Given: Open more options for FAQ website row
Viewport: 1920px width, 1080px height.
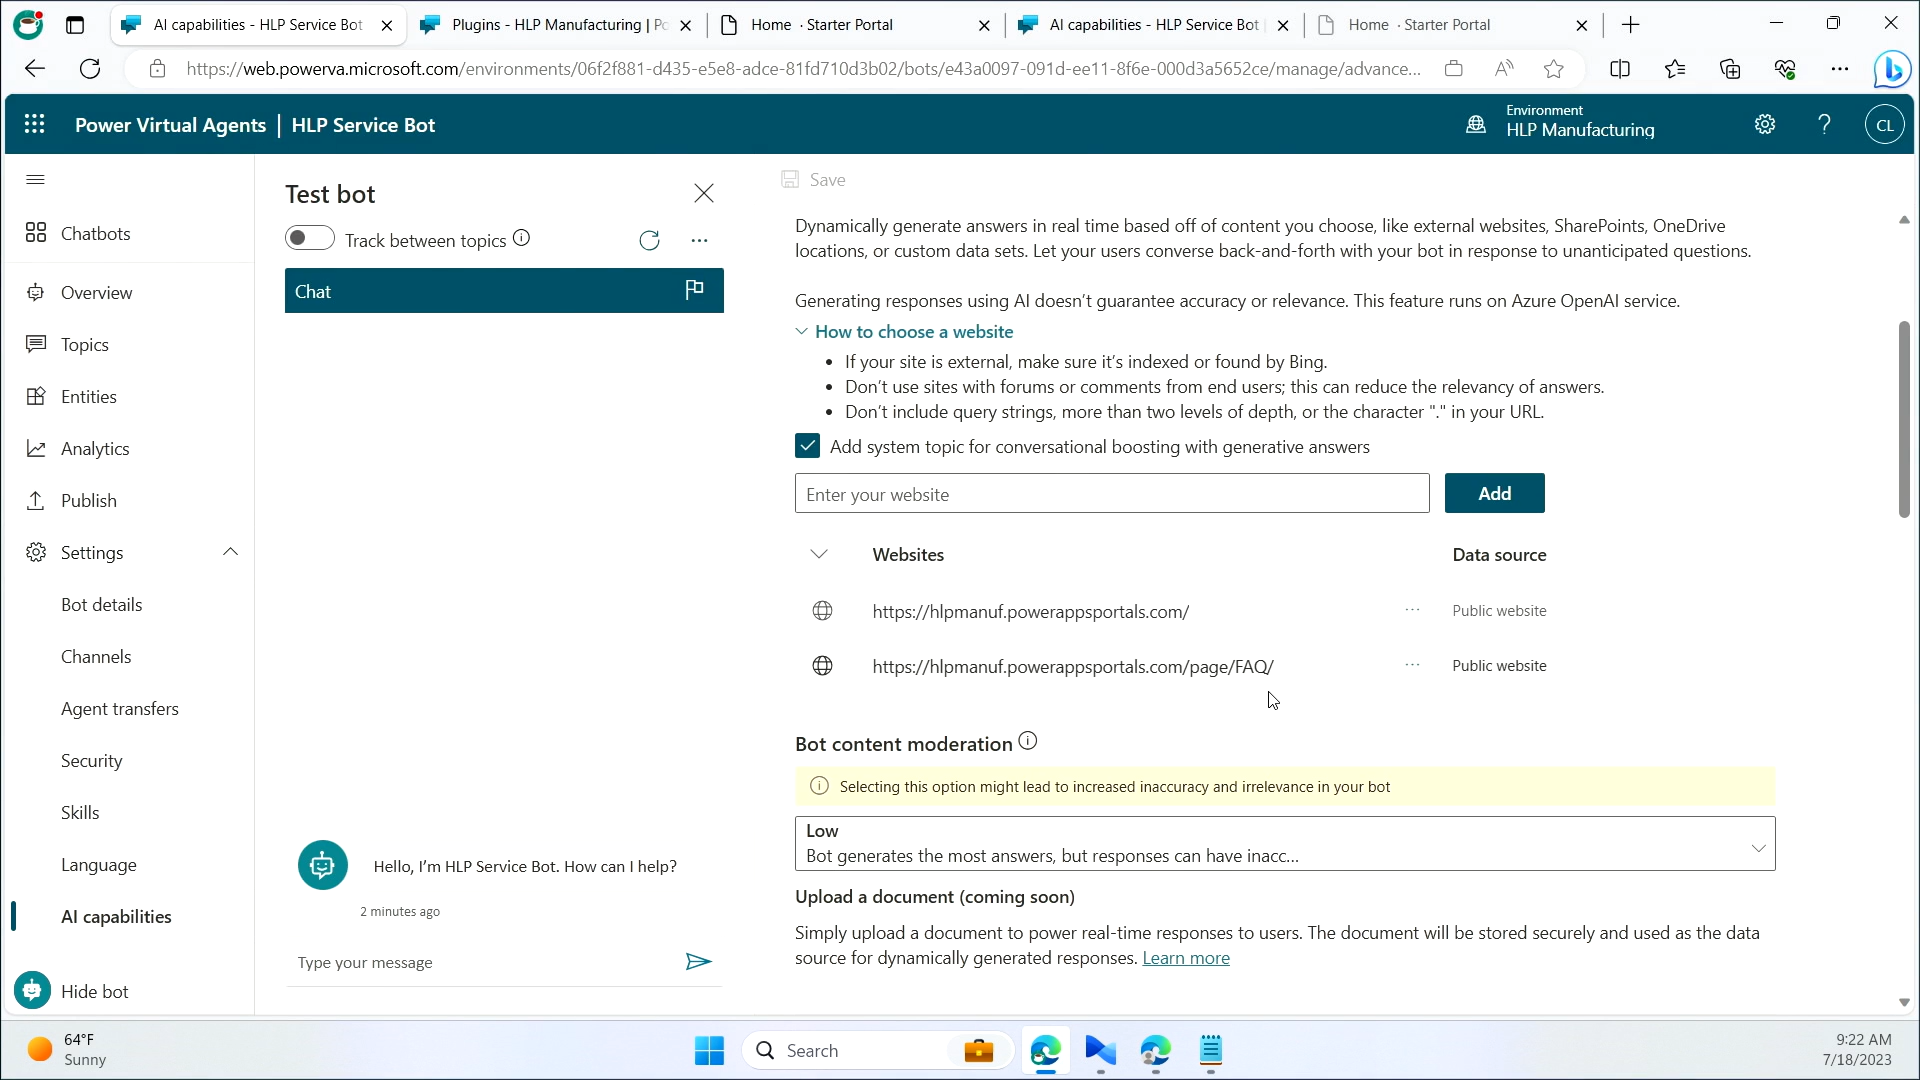Looking at the screenshot, I should (1412, 665).
